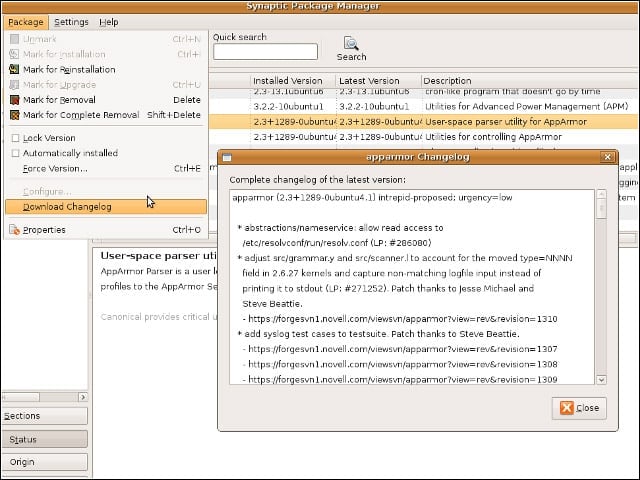Select Download Changelog menu item

pyautogui.click(x=105, y=207)
